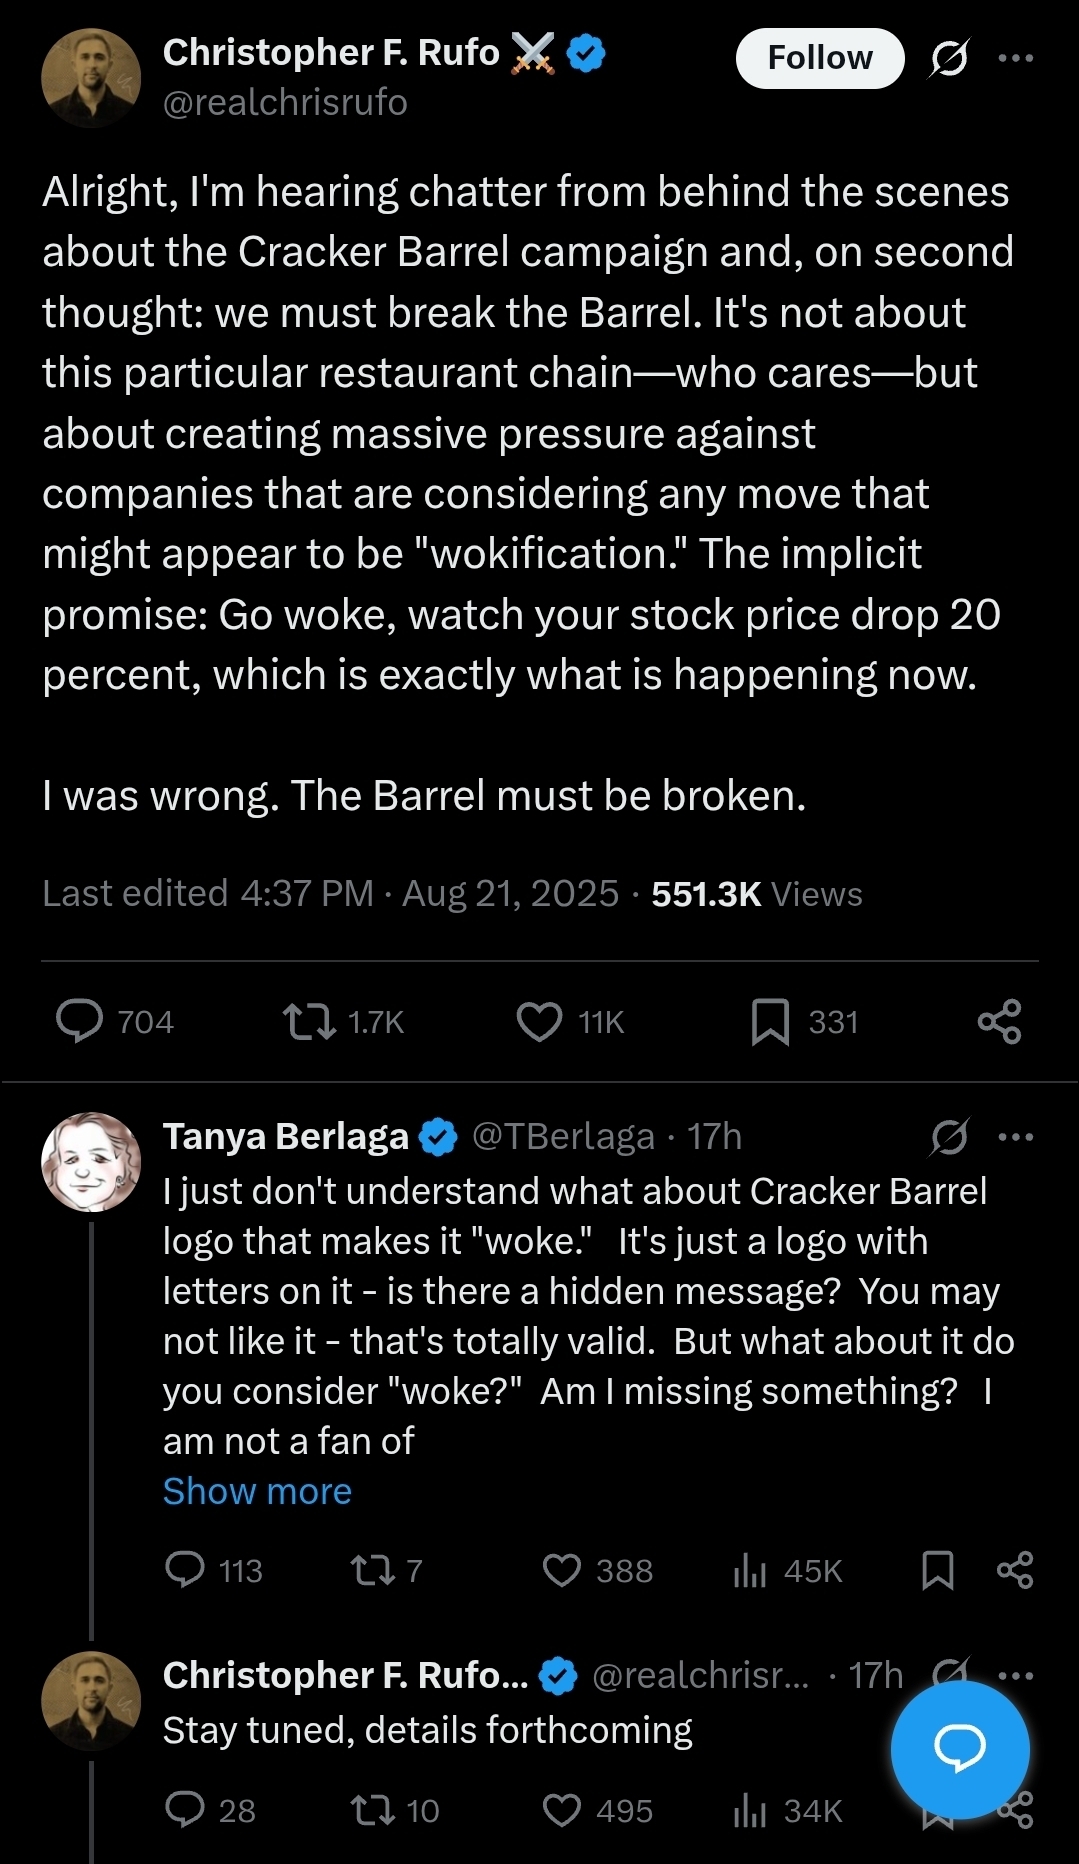Like Tanya Berlaga's reply

[x=562, y=1570]
